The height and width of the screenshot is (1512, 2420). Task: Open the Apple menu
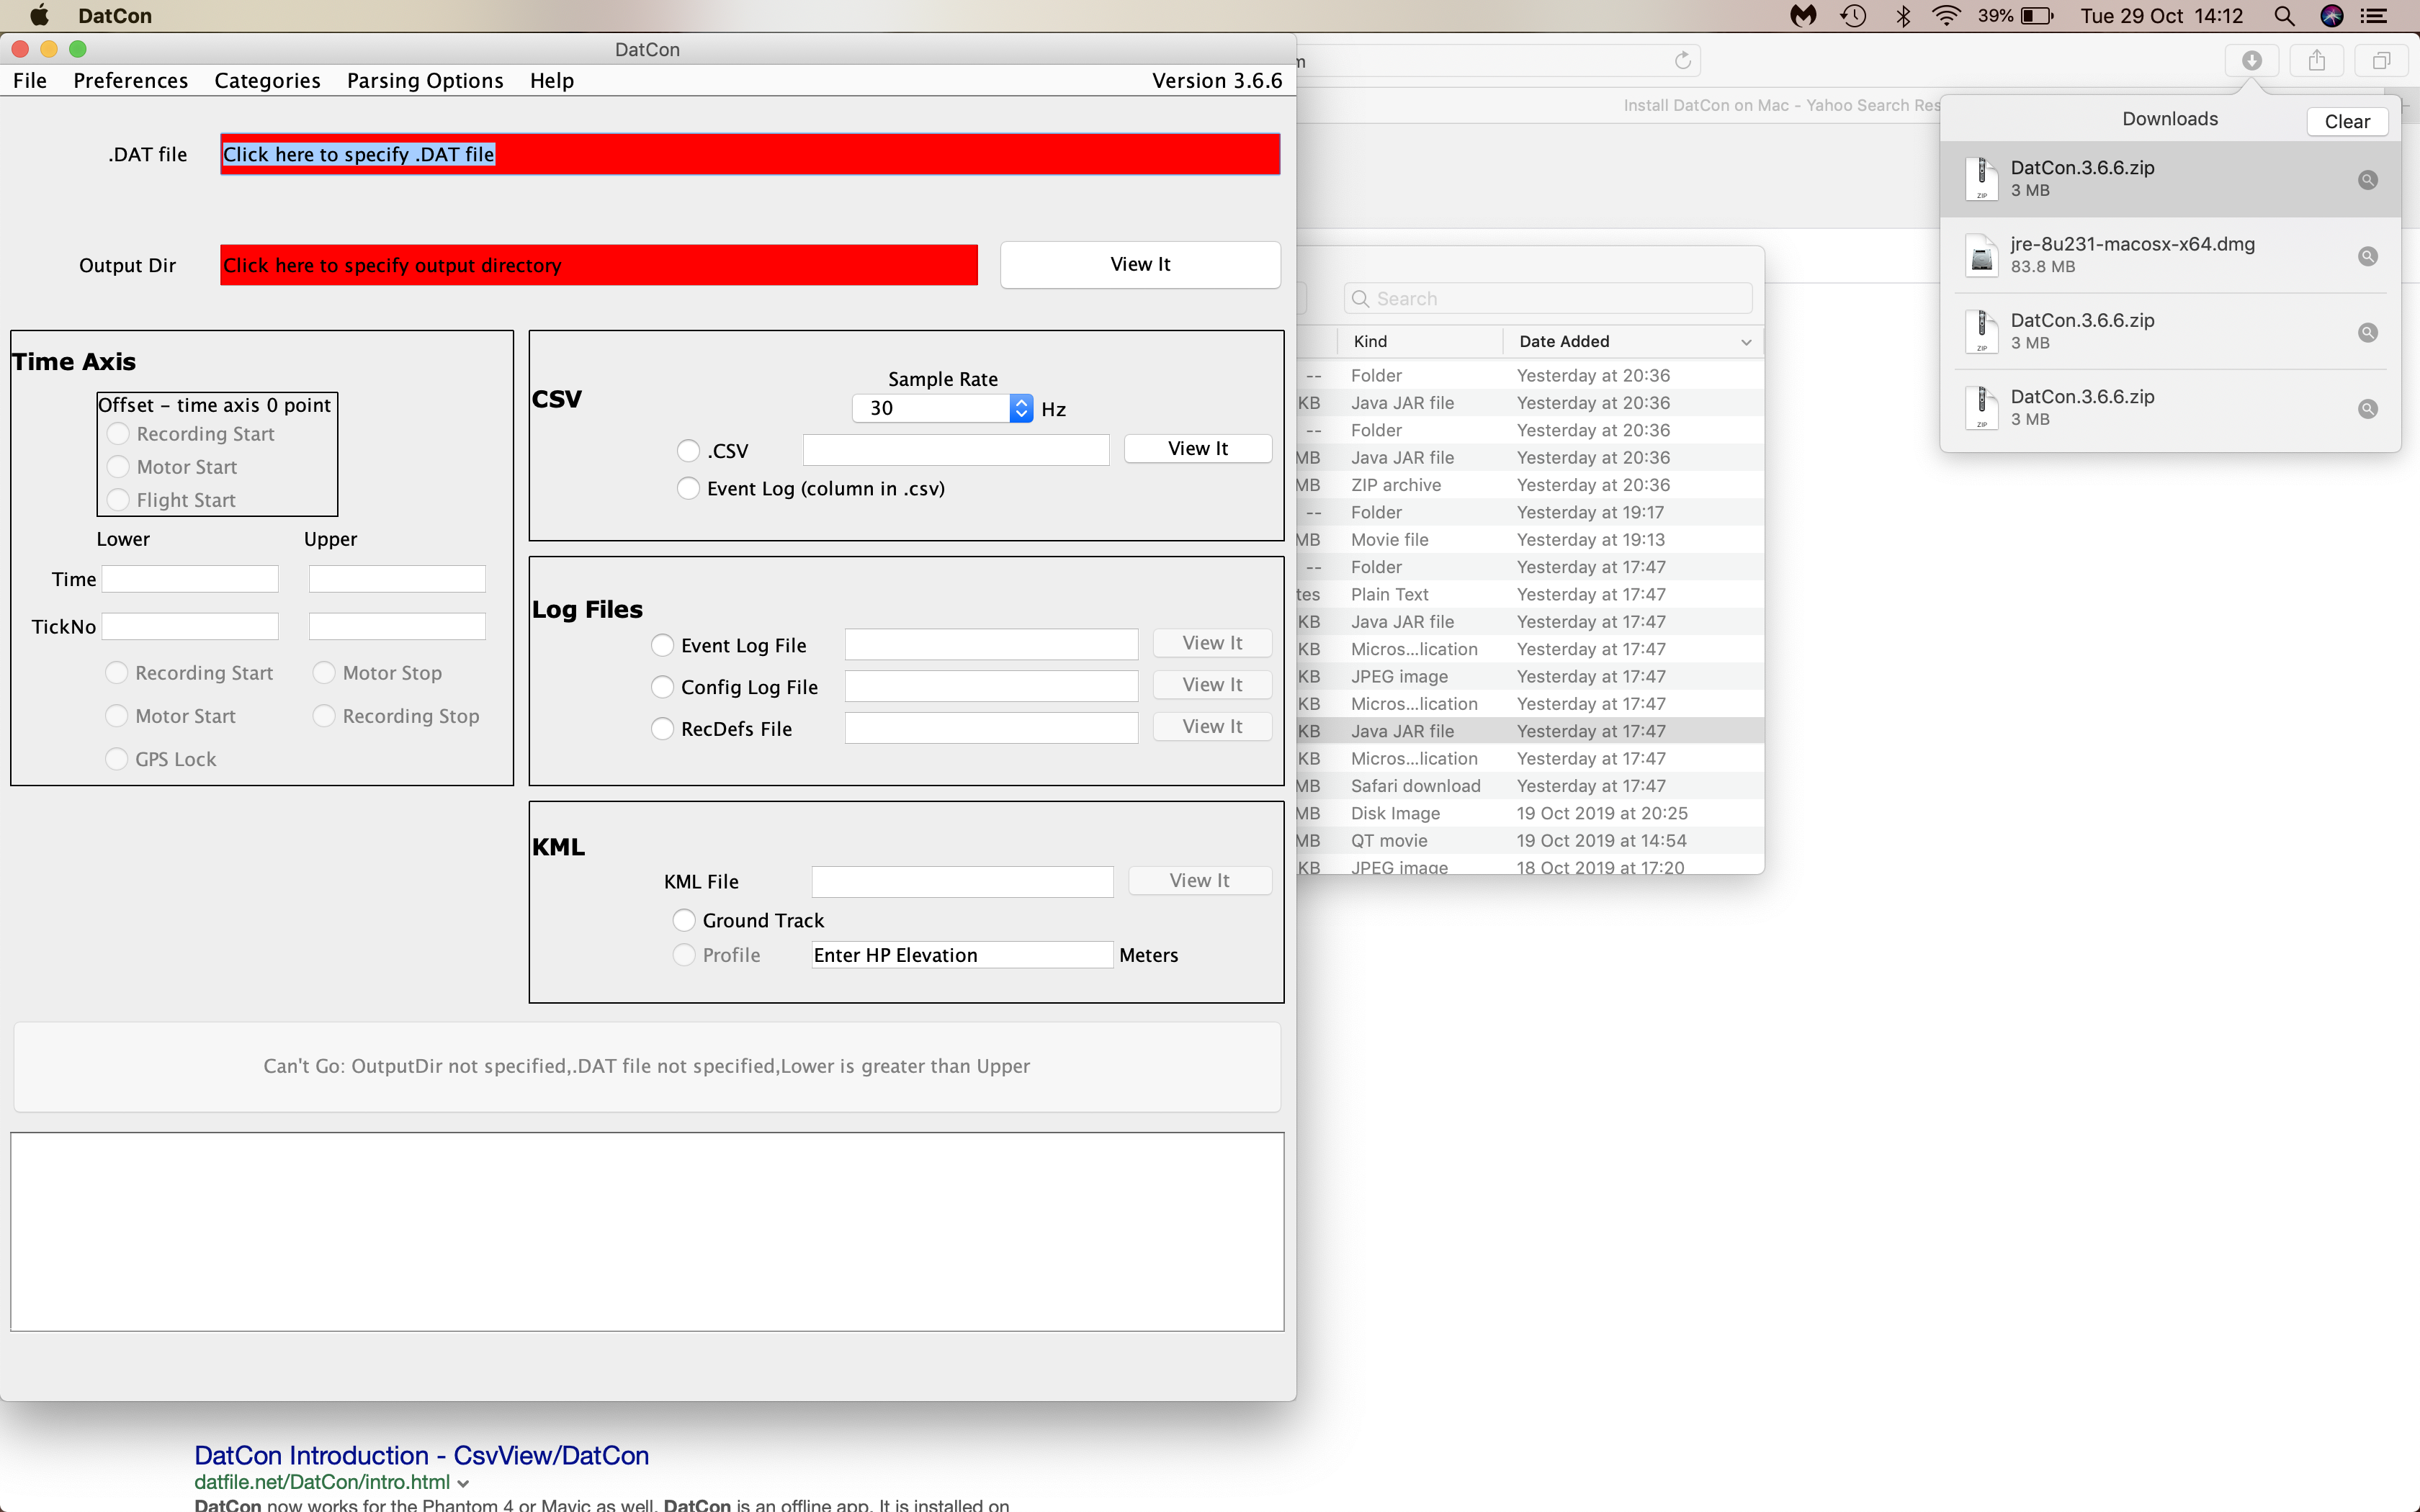tap(39, 15)
